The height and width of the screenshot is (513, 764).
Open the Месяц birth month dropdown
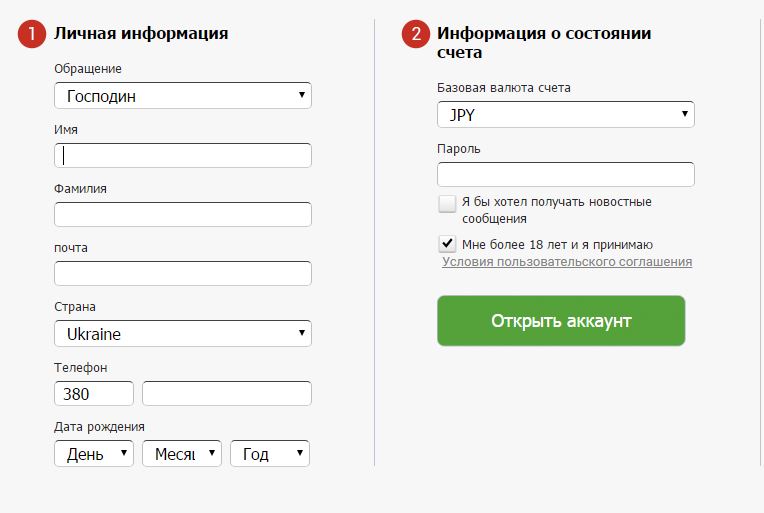tap(181, 454)
